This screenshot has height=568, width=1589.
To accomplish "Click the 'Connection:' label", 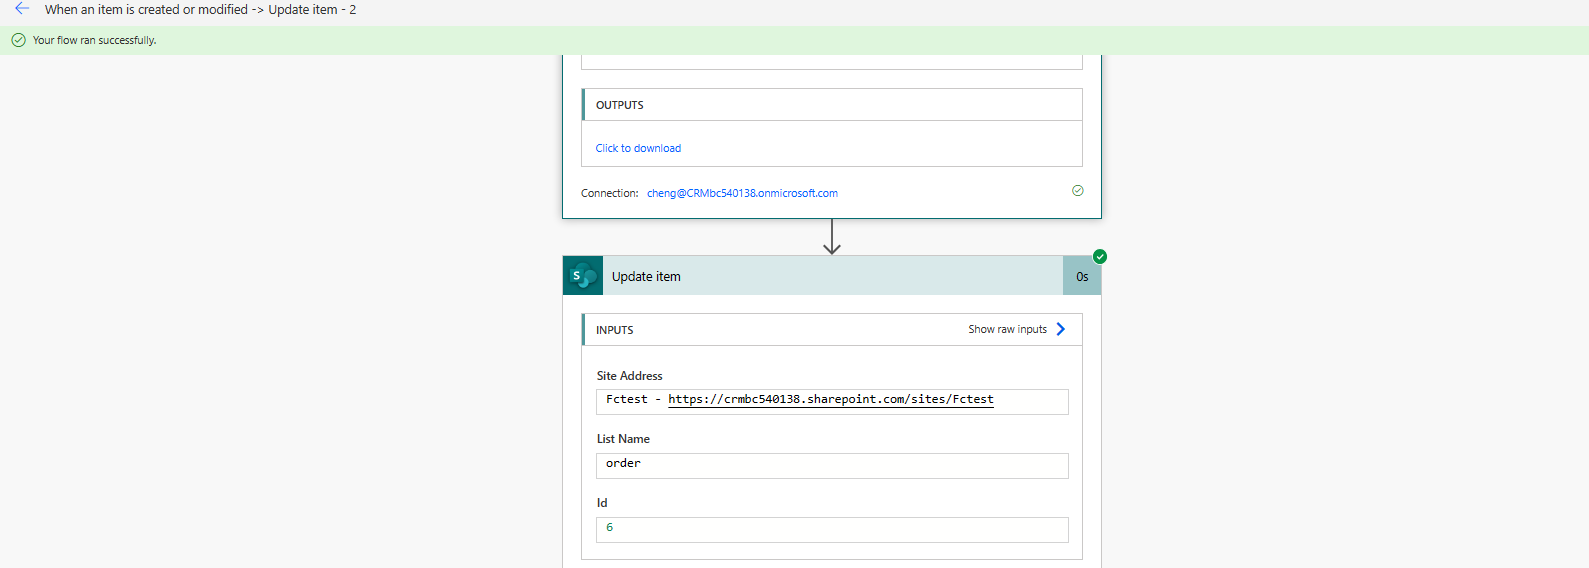I will click(609, 193).
